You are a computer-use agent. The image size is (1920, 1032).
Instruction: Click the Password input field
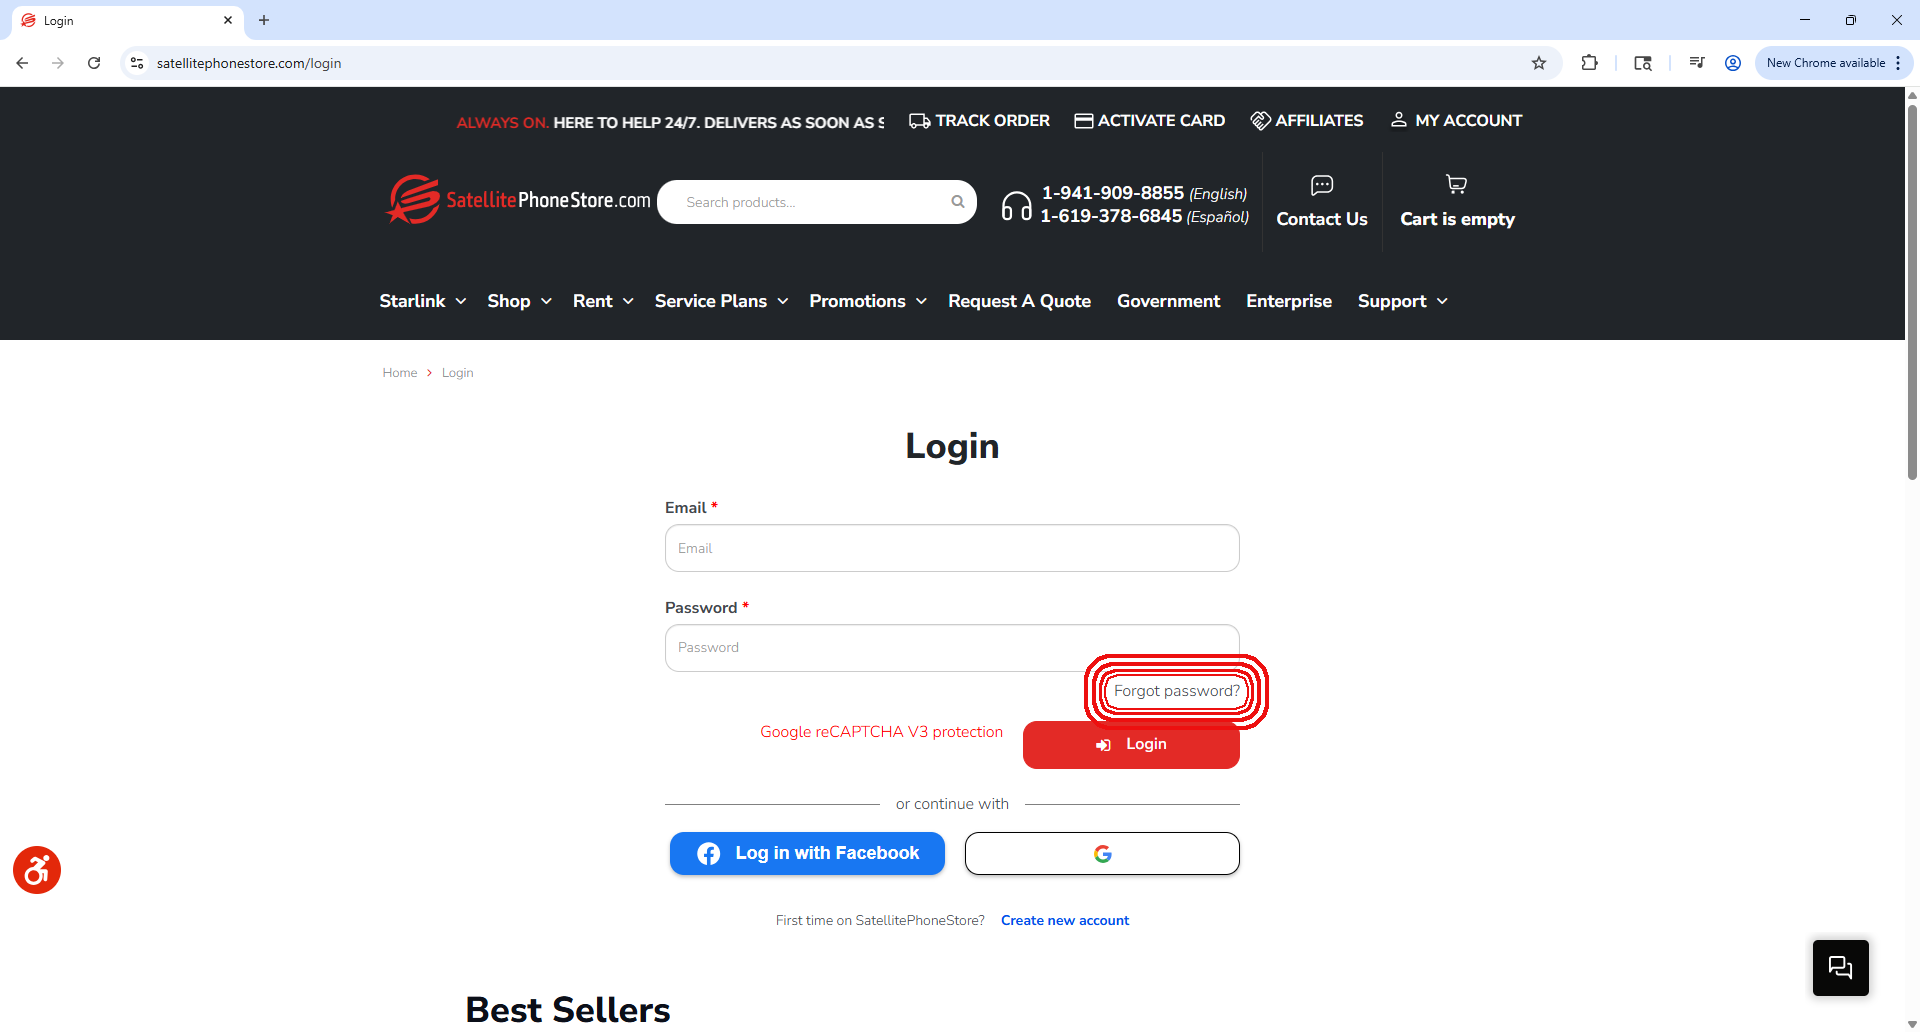[x=952, y=648]
